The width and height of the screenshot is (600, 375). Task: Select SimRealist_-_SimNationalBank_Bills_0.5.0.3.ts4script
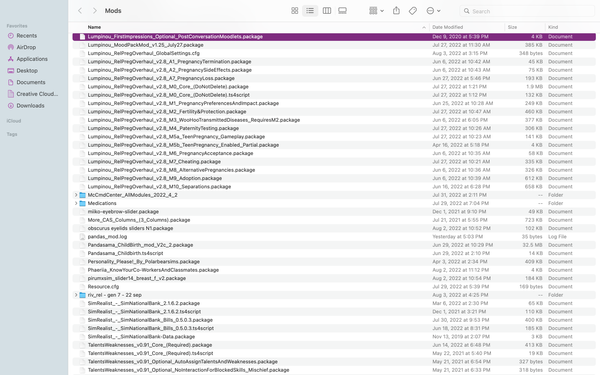click(x=334, y=328)
